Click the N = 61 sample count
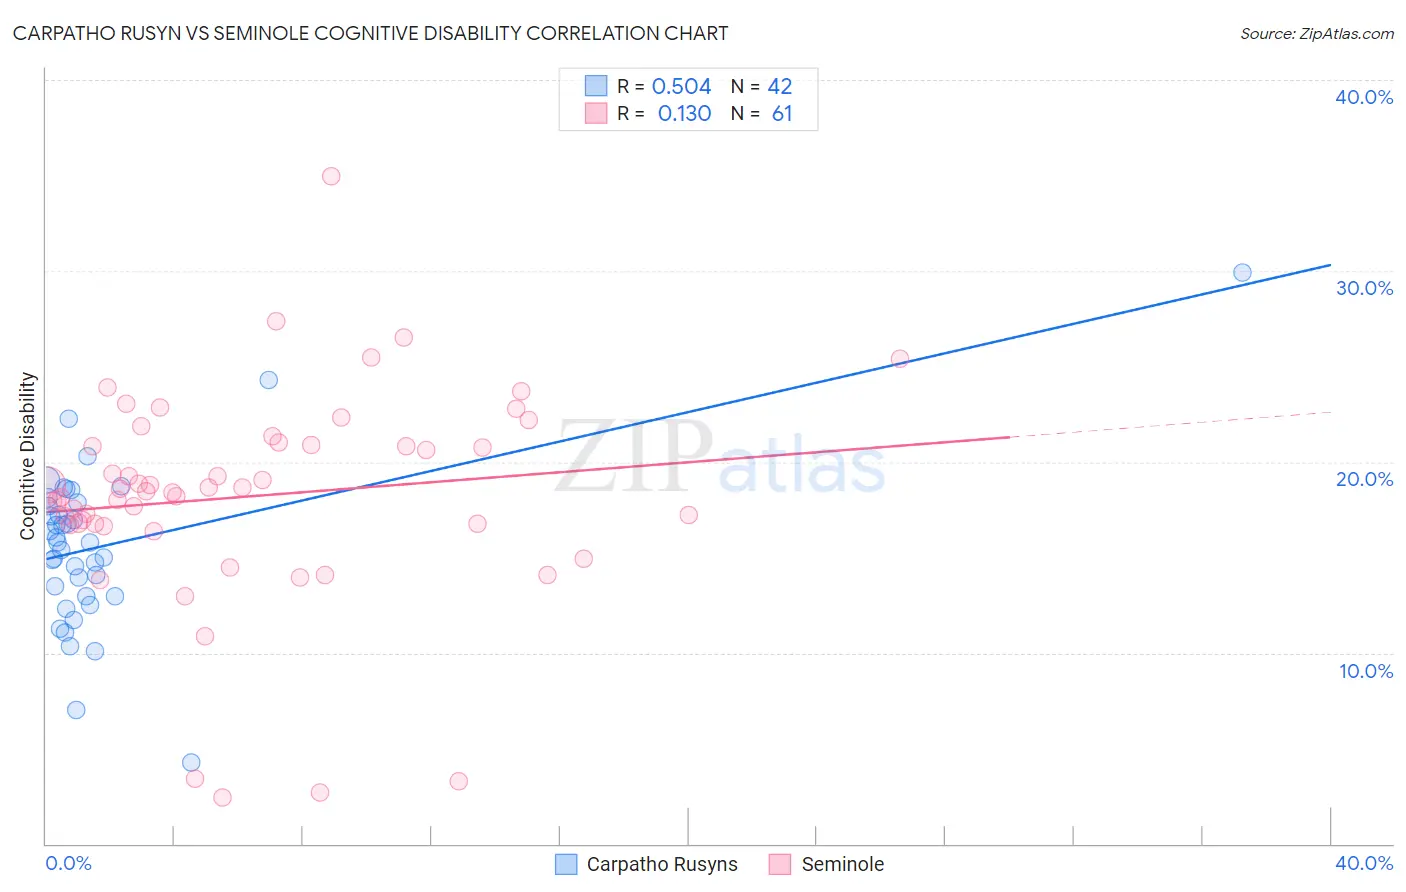 click(761, 113)
